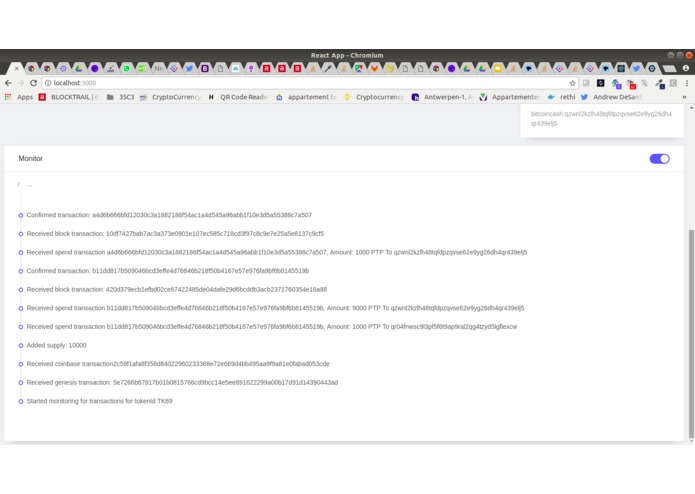Select the 'Confirmed transaction: b11dd817' log line
This screenshot has height=494, width=695.
point(168,271)
